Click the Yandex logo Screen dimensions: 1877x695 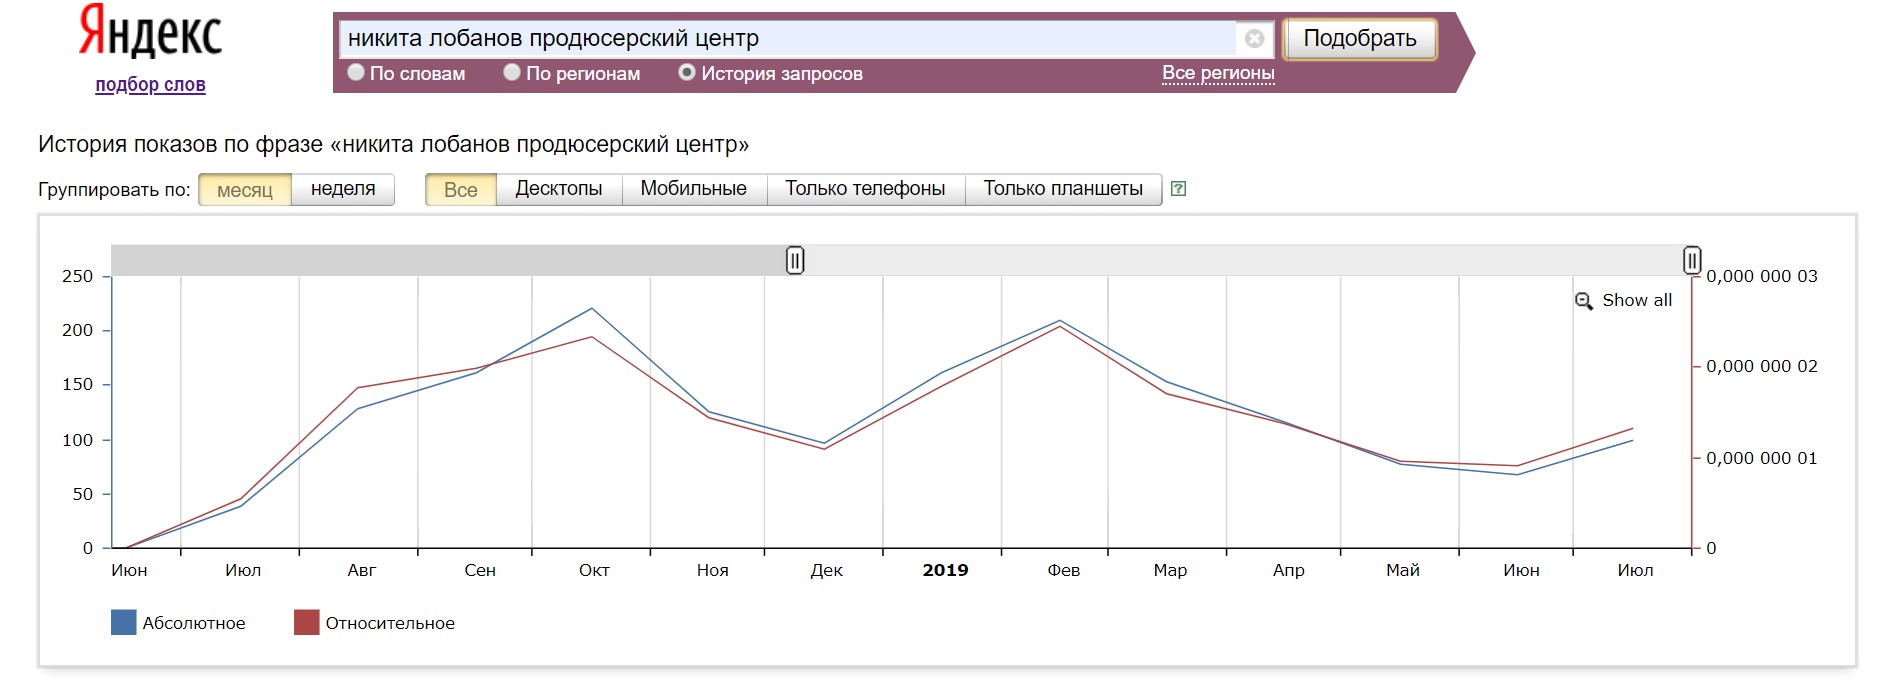coord(150,32)
